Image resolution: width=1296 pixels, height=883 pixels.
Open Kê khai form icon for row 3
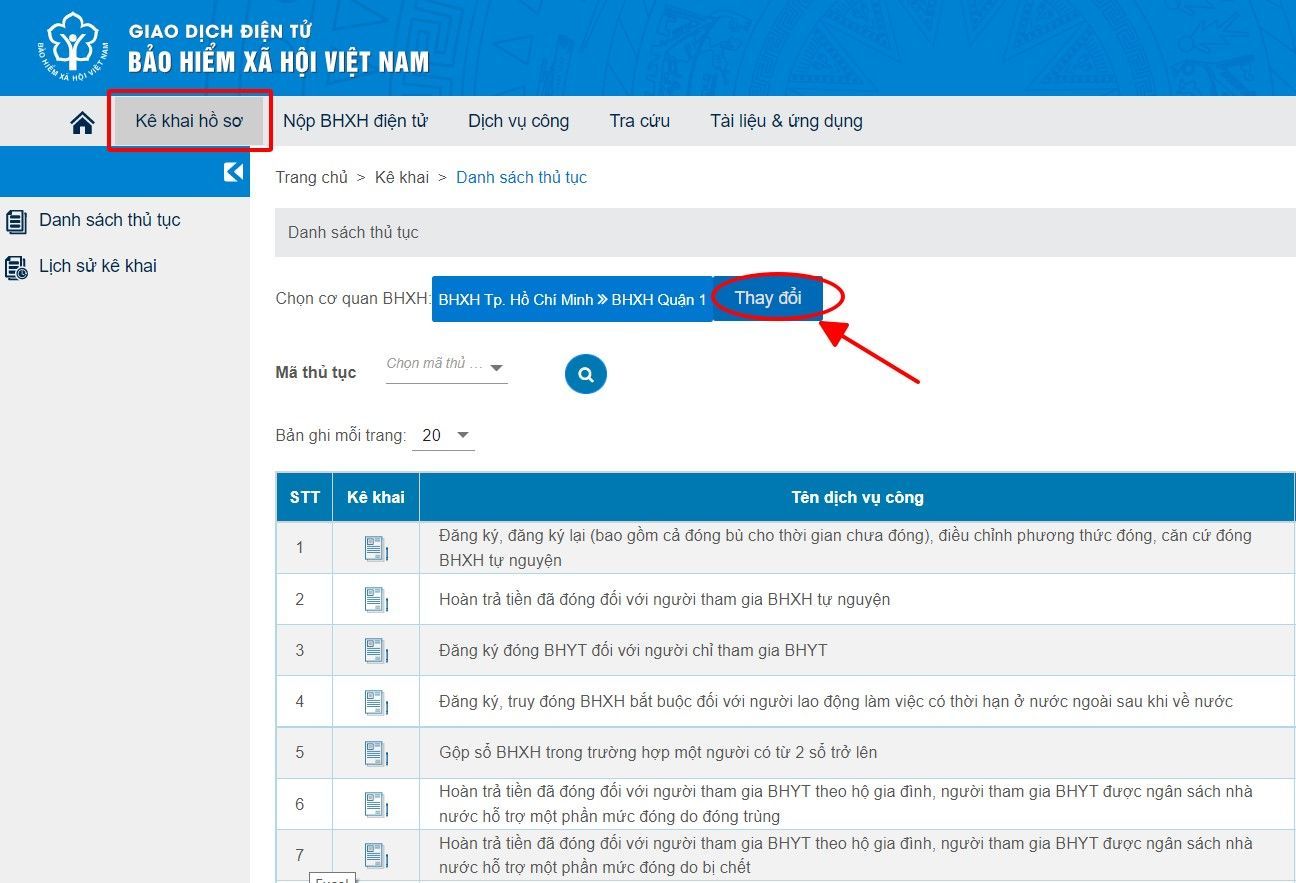(375, 650)
